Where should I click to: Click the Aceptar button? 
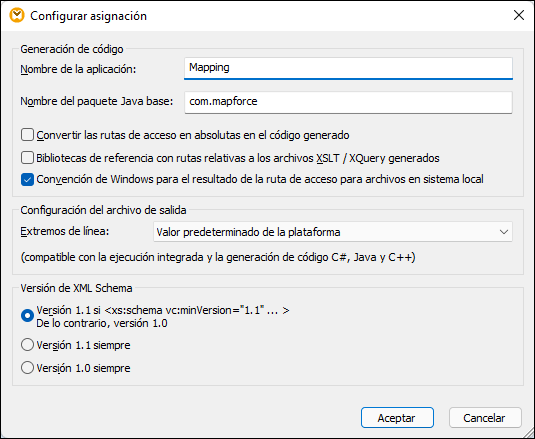point(397,418)
